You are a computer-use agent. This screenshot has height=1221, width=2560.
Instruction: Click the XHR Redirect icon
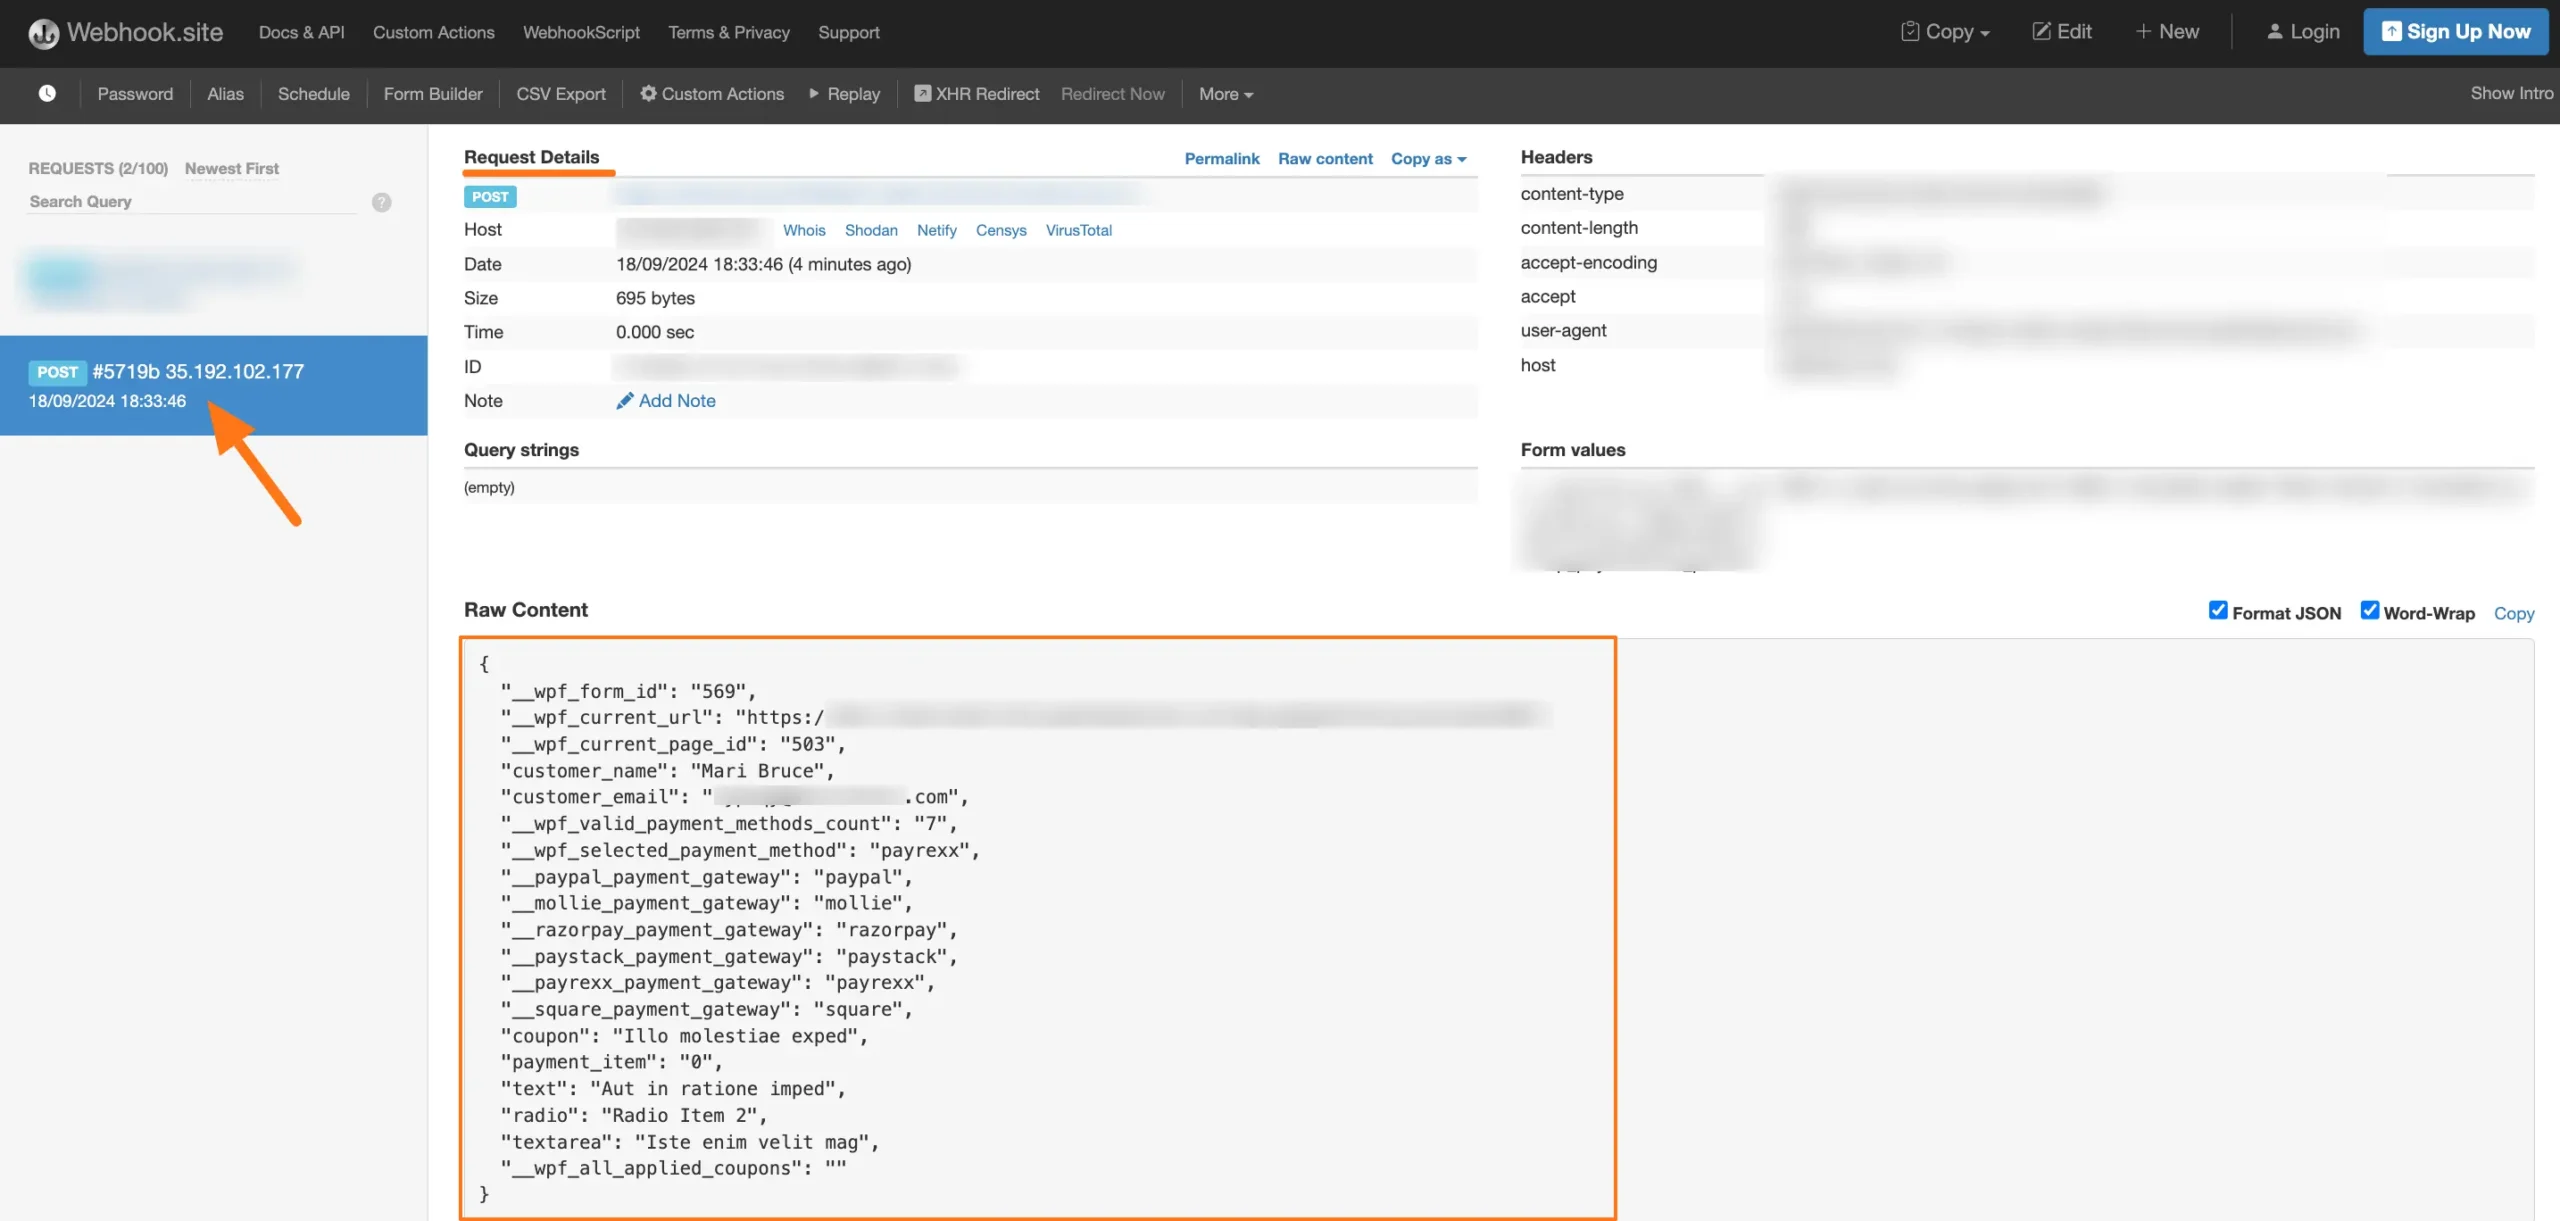(922, 93)
